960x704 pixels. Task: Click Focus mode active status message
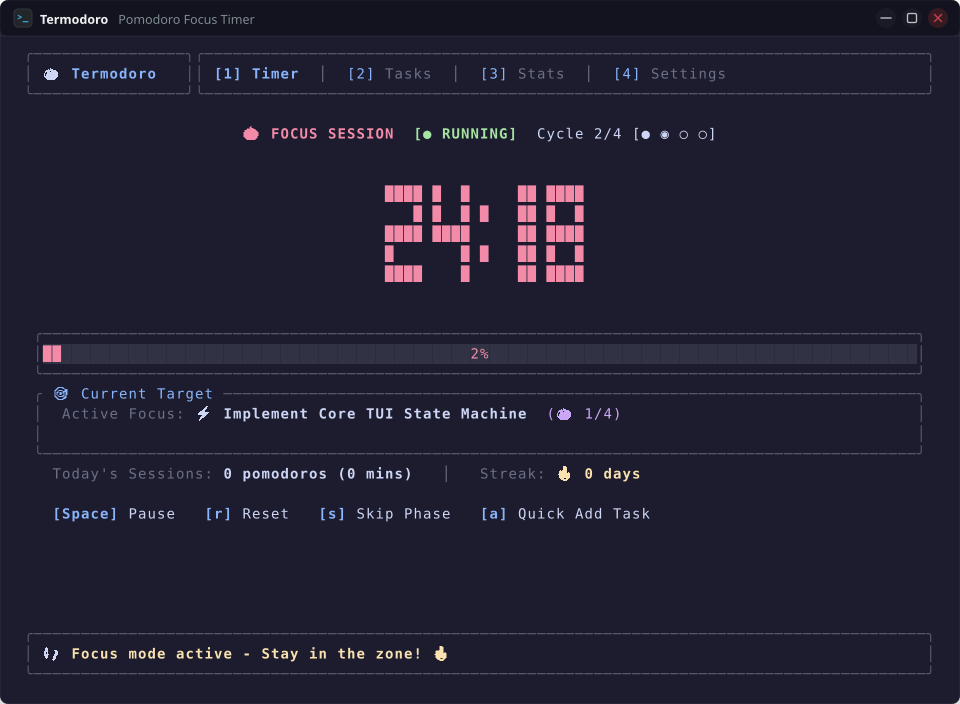(x=247, y=654)
